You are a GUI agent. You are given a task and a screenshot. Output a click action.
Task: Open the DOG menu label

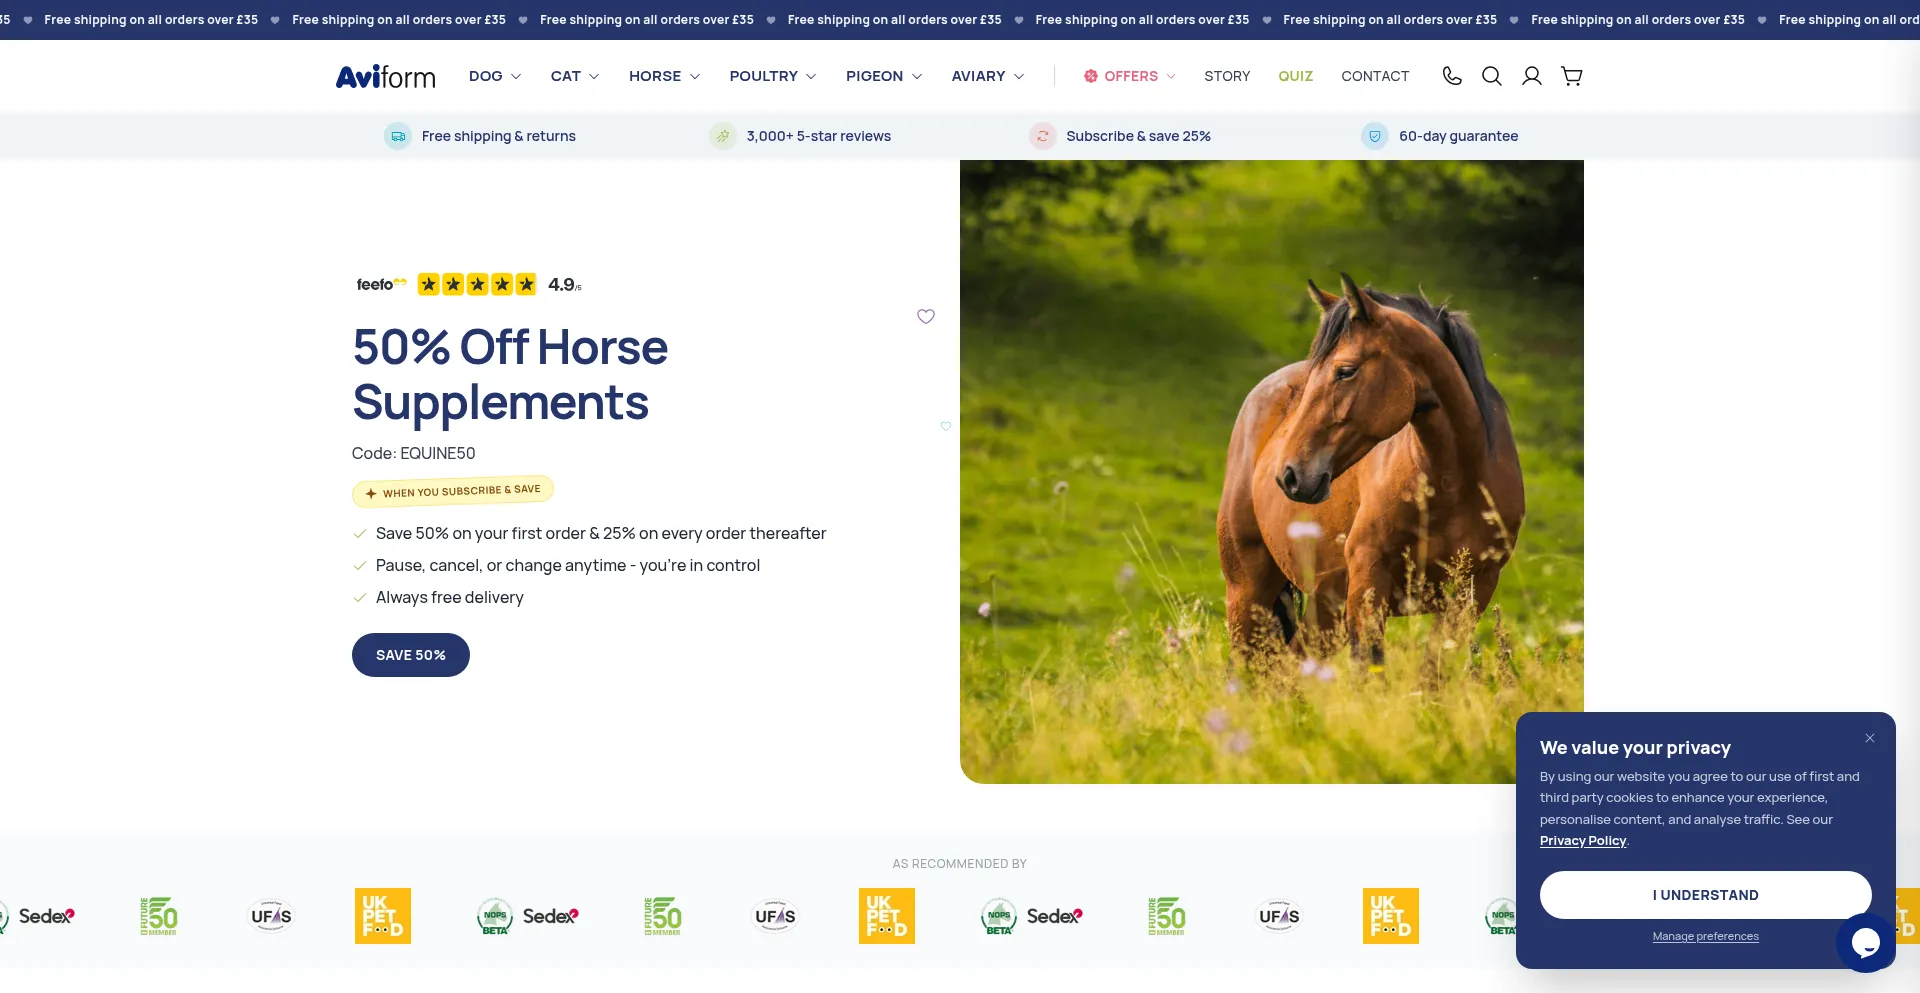[485, 76]
